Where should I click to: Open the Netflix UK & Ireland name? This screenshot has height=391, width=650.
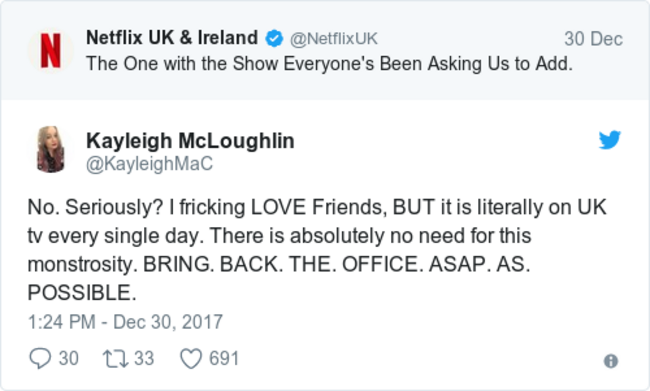tap(172, 38)
